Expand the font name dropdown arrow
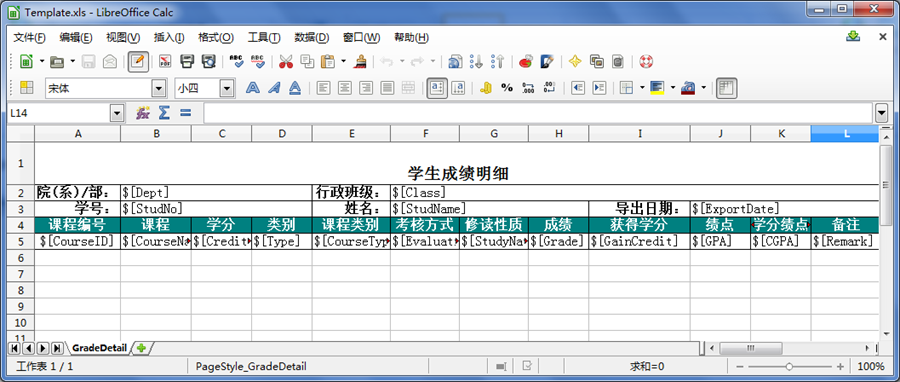This screenshot has width=900, height=382. (159, 88)
